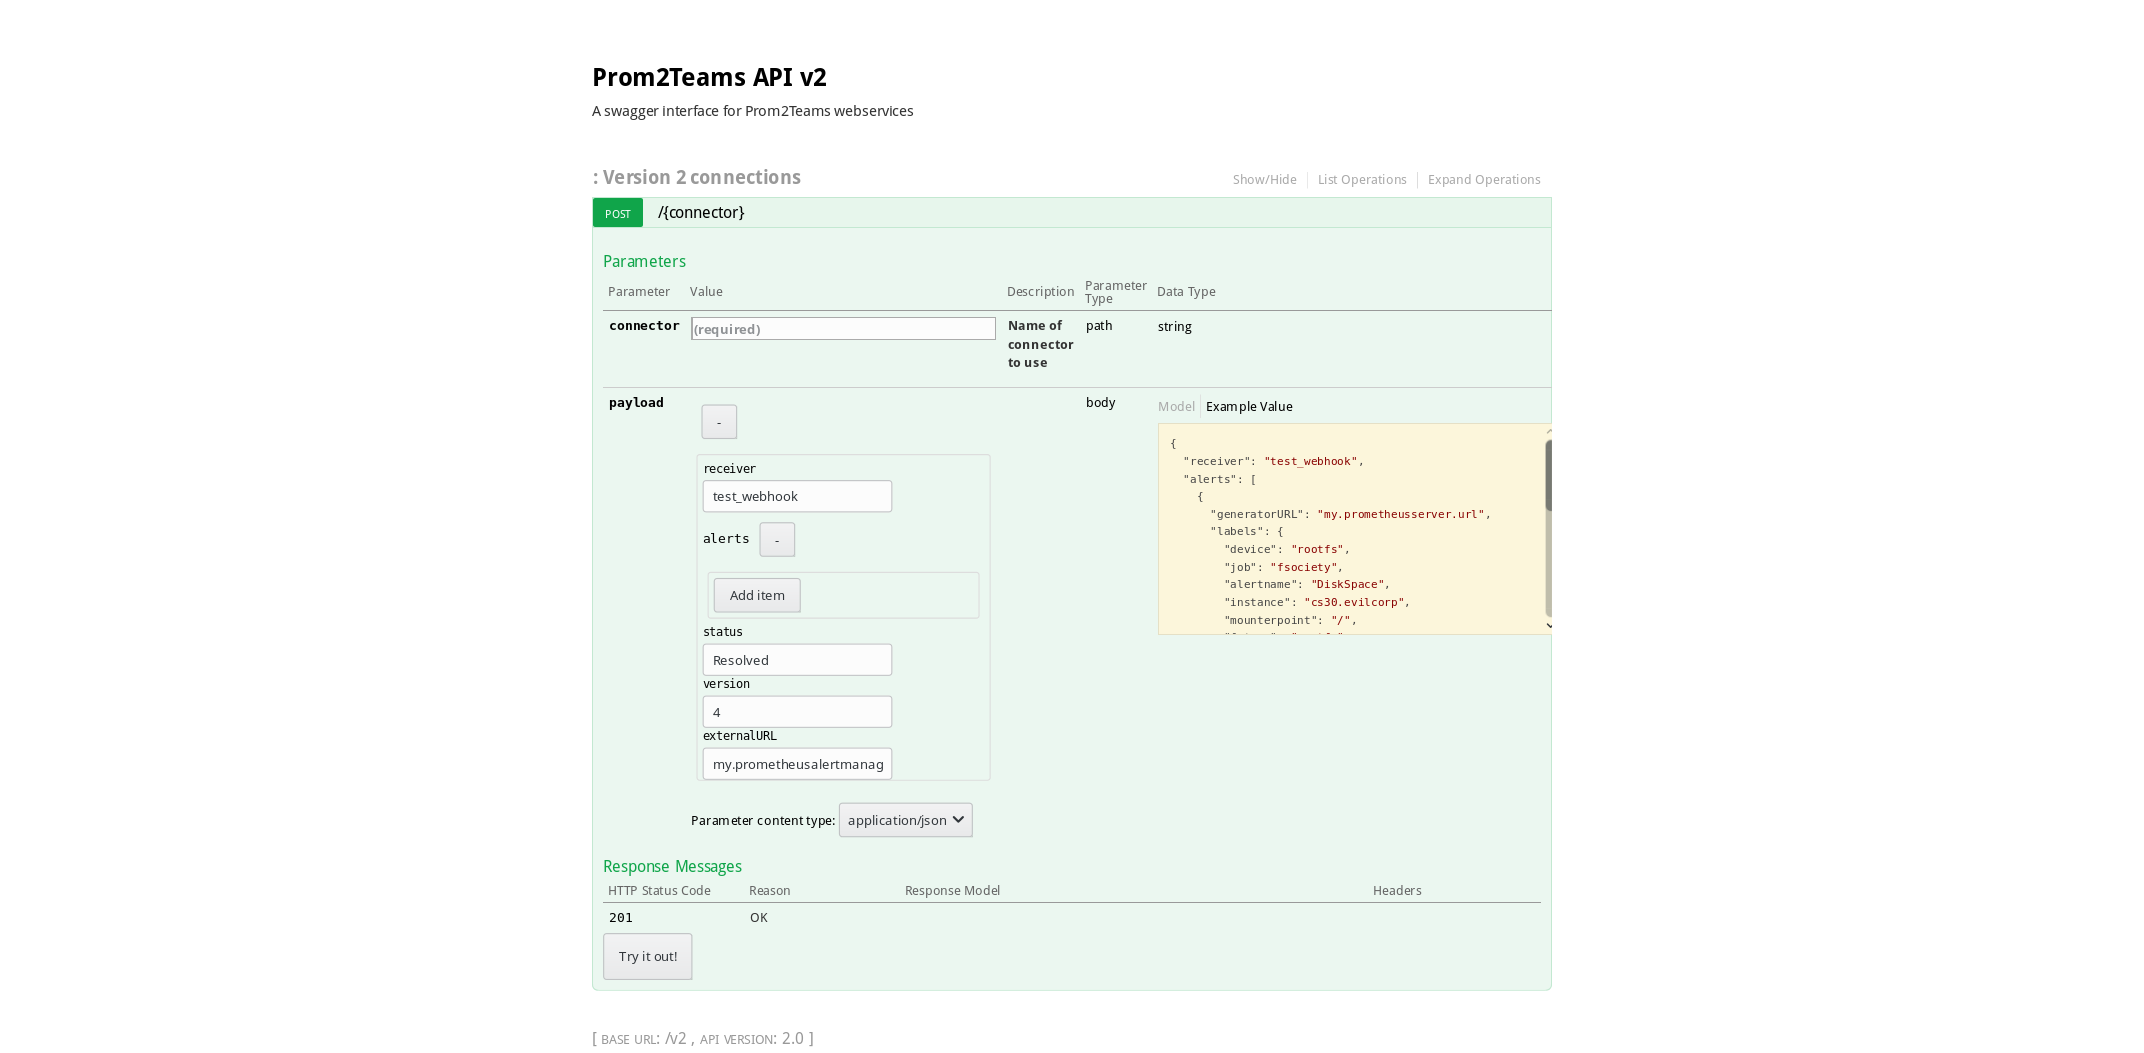The width and height of the screenshot is (2144, 1053).
Task: Select the Example Value tab
Action: (x=1248, y=406)
